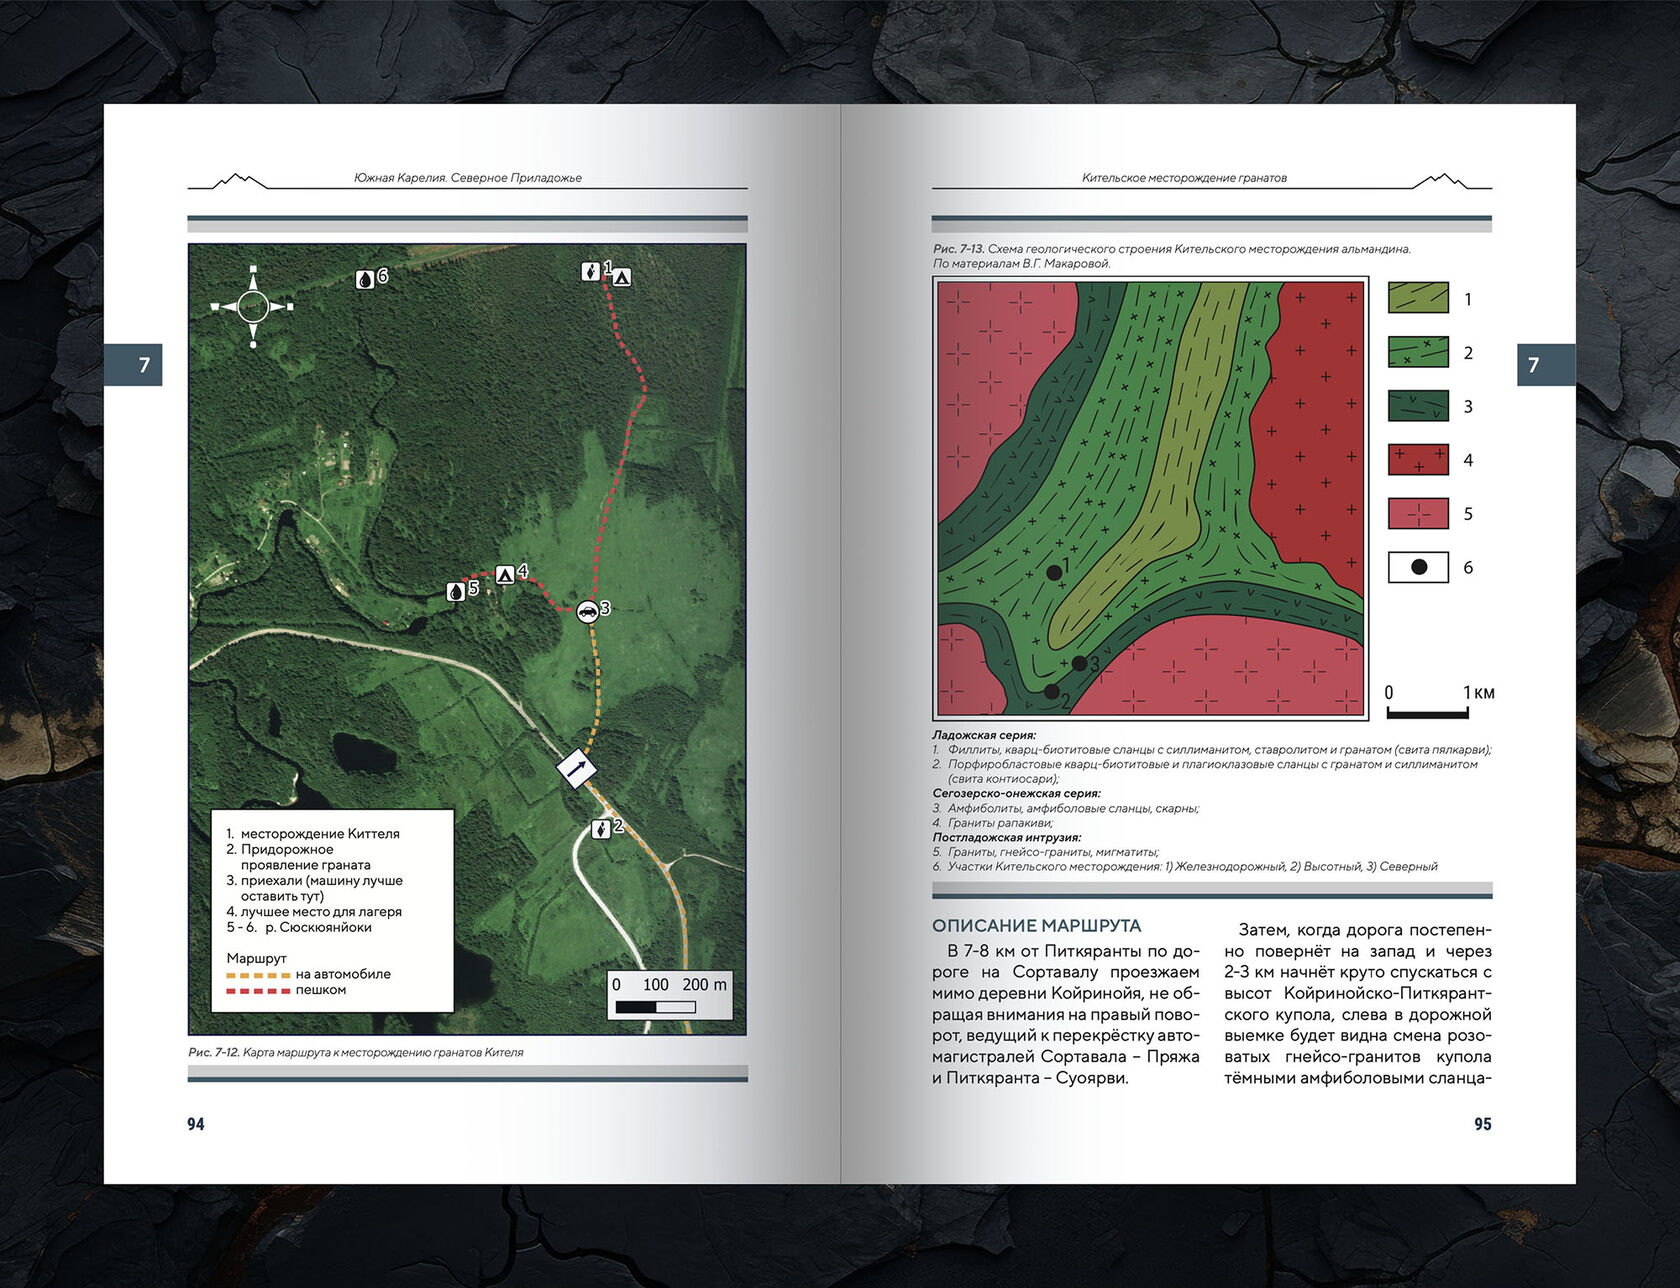
Task: Click legend entry "4. лучшее место для лагеря"
Action: (x=314, y=912)
